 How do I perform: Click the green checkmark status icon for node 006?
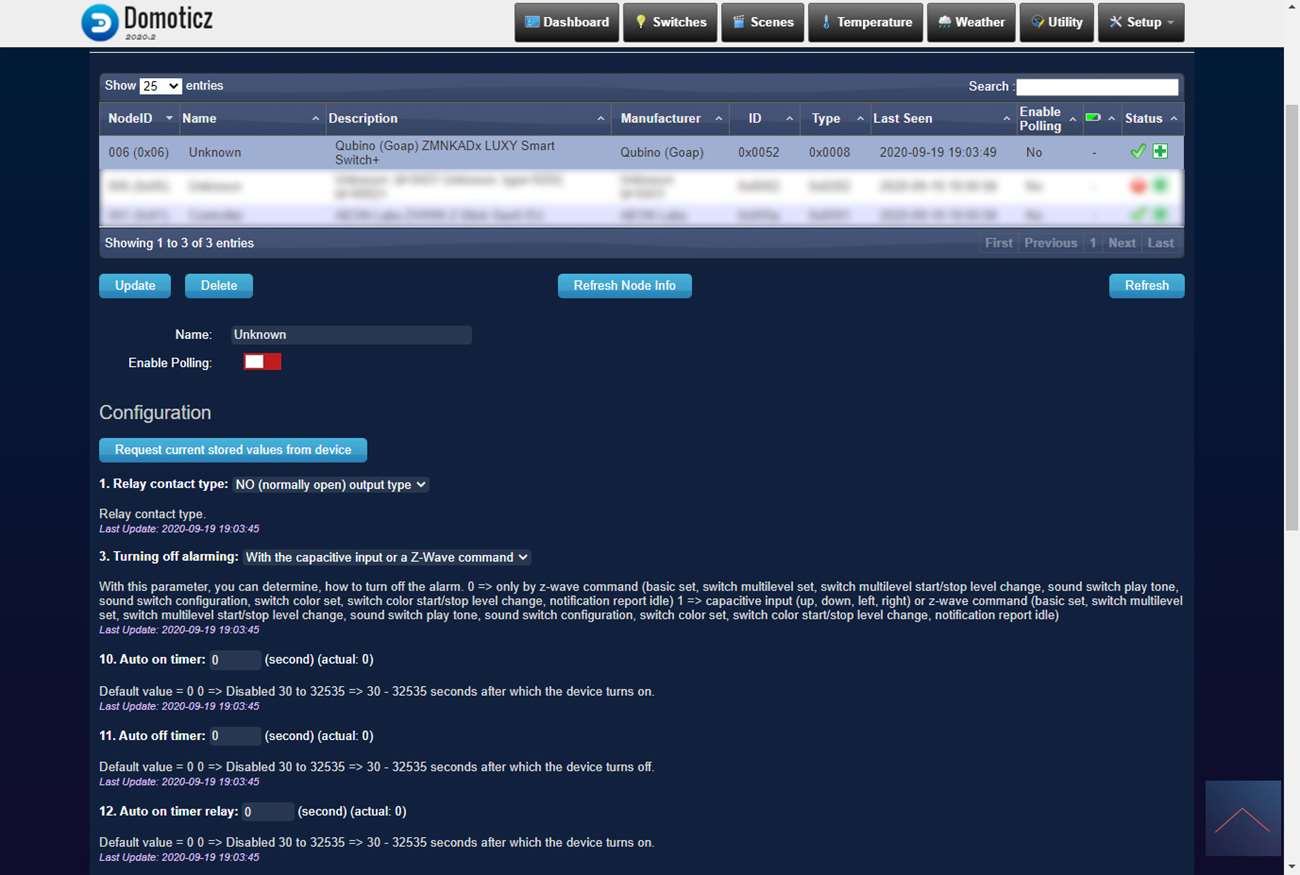[1138, 151]
